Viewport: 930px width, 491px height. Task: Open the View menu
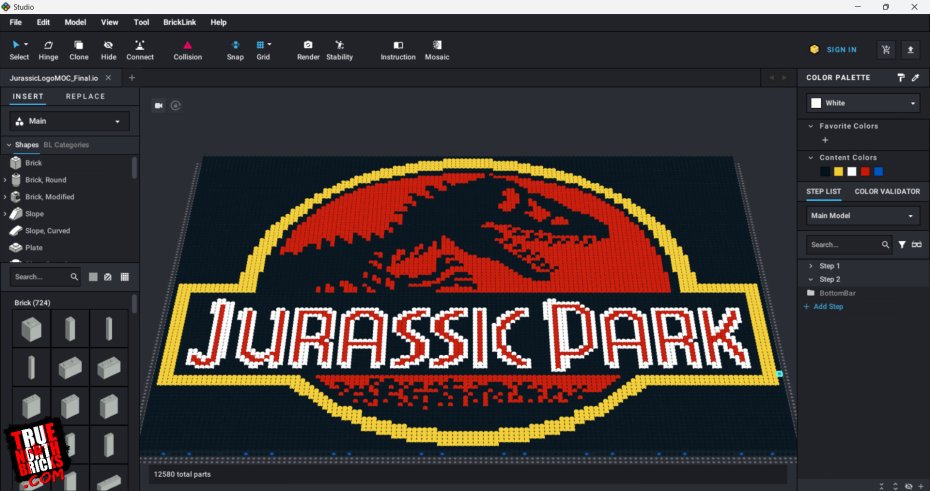(x=110, y=22)
